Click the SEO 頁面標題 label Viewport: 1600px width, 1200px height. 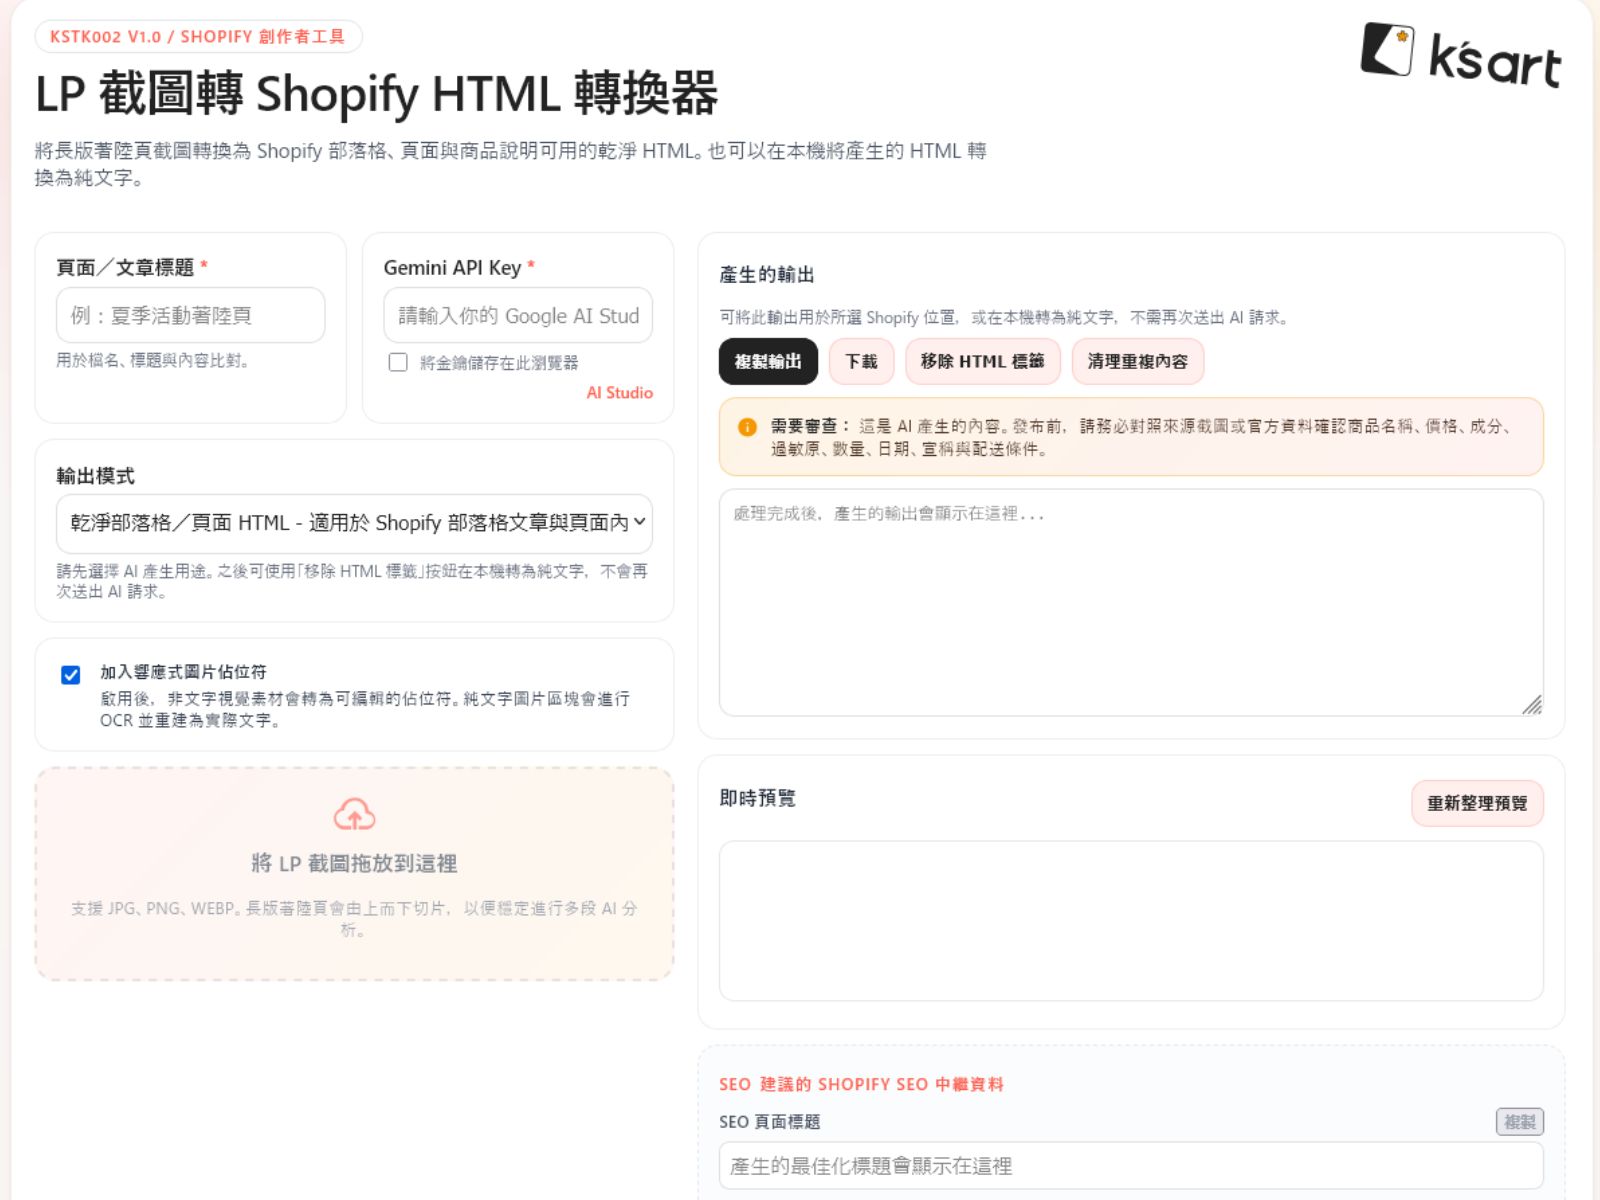[x=769, y=1122]
